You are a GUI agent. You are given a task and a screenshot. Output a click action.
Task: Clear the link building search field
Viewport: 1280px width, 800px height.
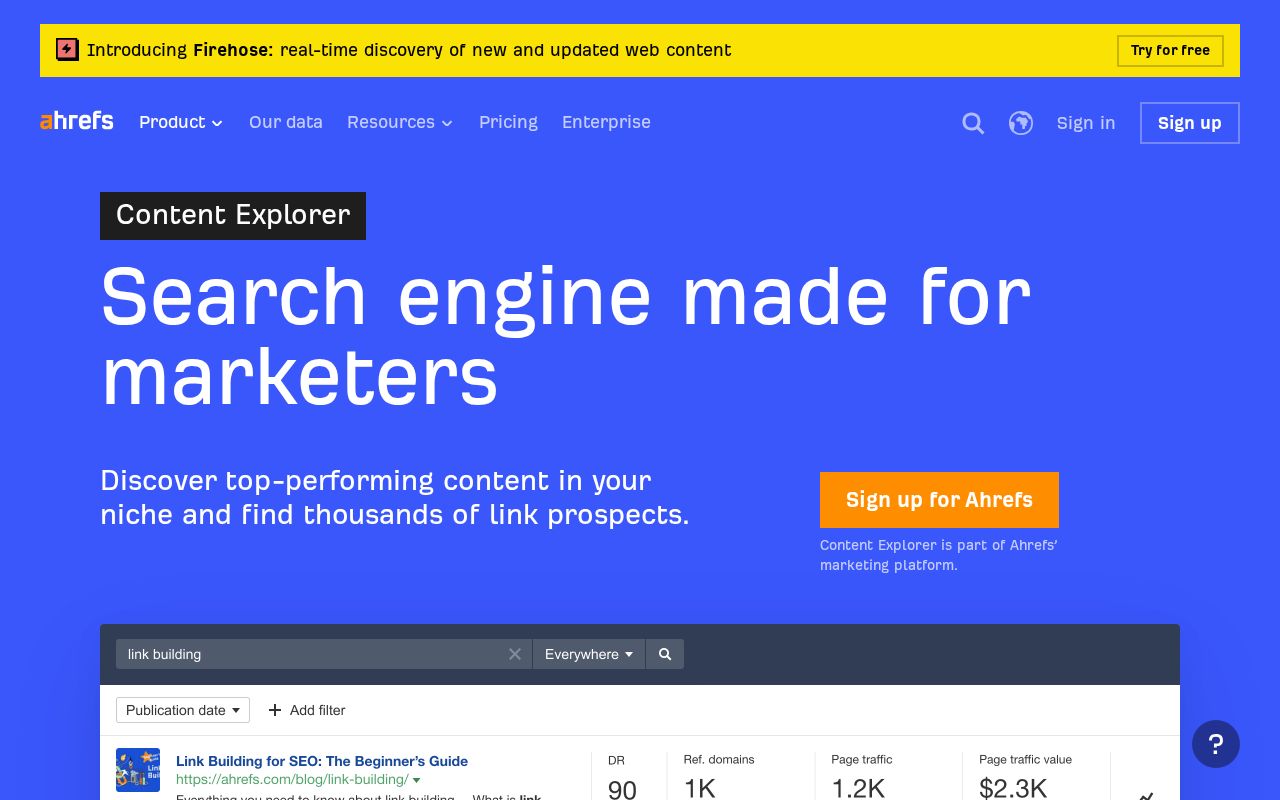515,654
